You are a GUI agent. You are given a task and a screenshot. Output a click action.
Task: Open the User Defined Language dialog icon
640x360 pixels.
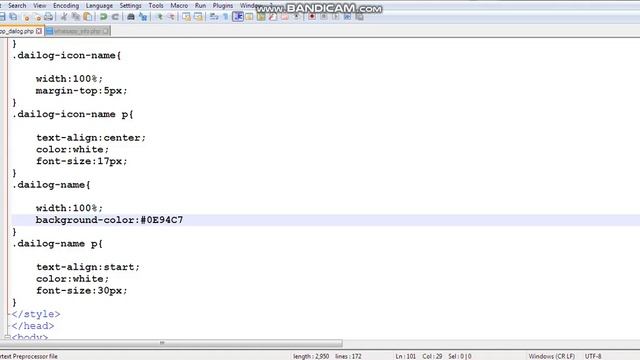click(x=249, y=17)
